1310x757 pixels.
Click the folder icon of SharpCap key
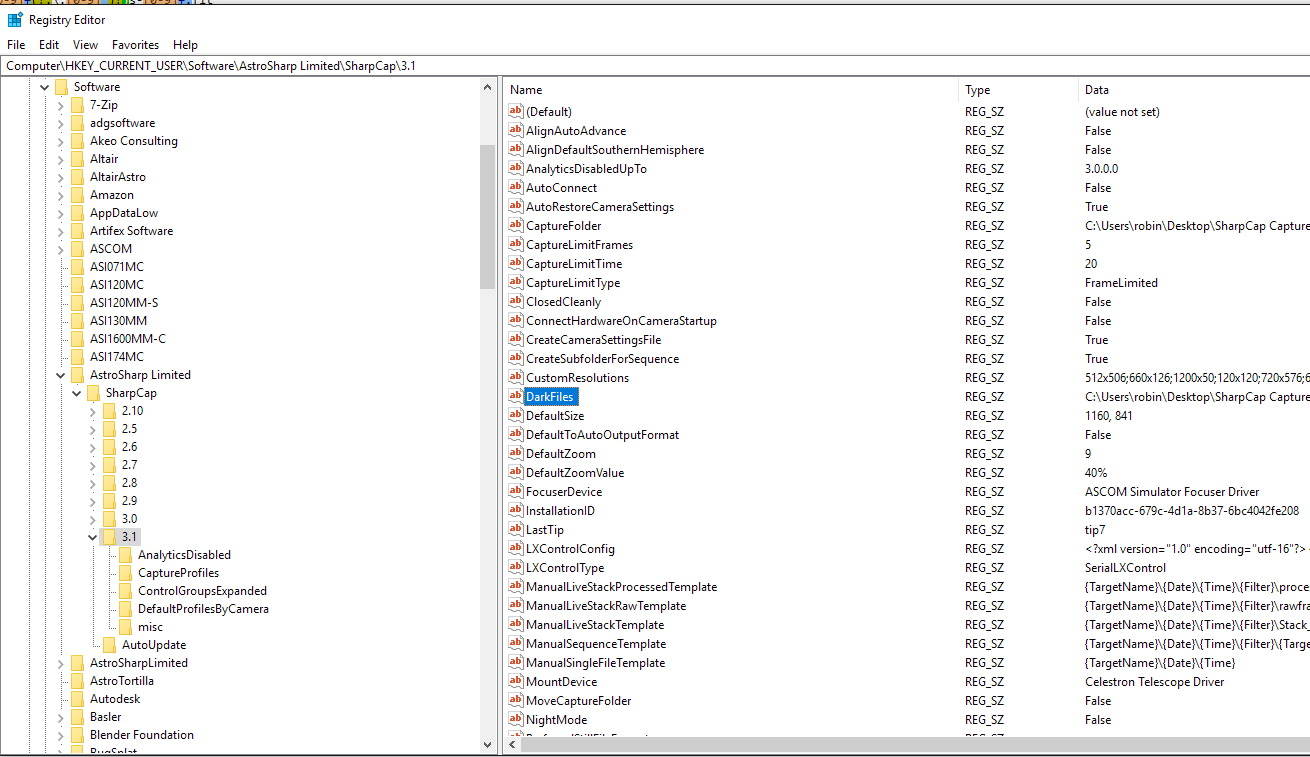click(x=93, y=393)
